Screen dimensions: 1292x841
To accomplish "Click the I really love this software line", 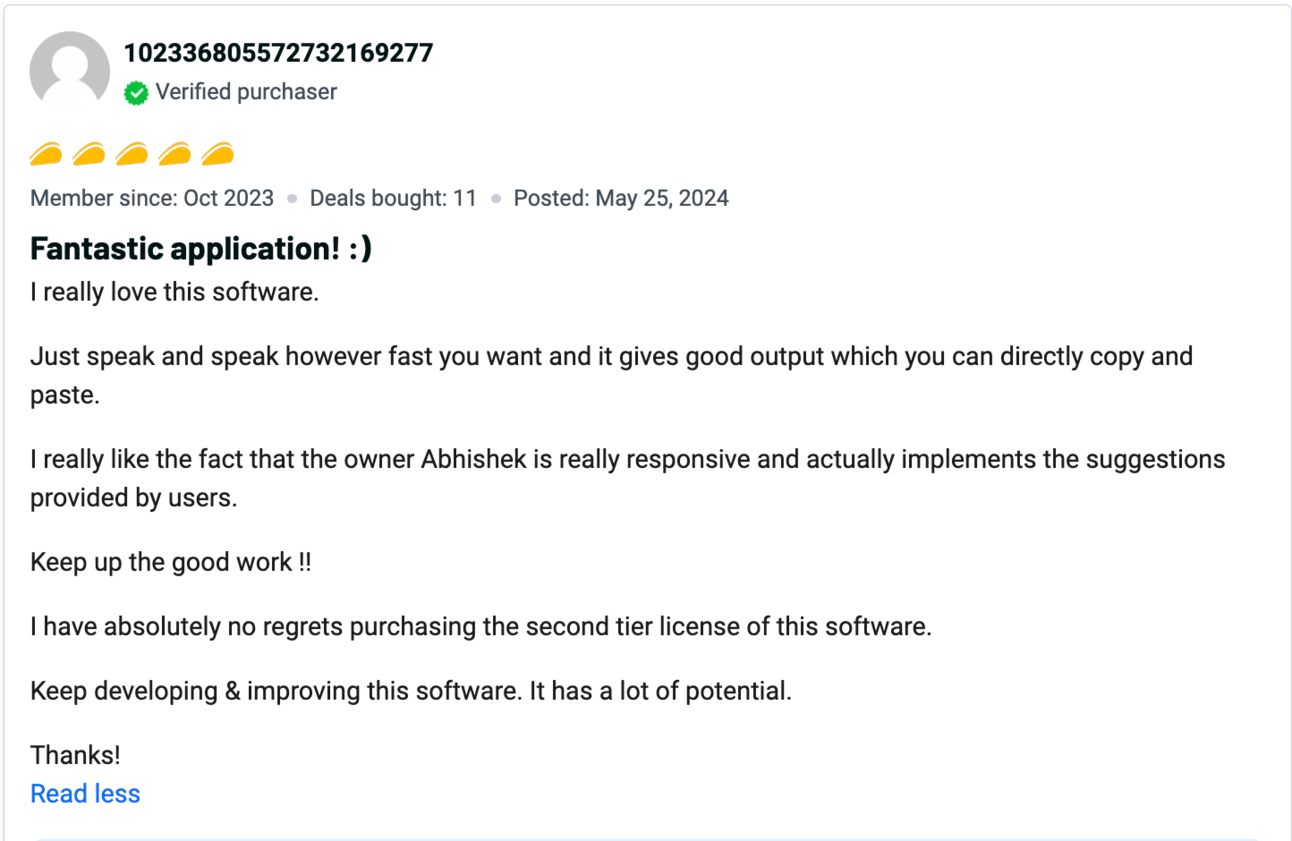I will (x=175, y=294).
